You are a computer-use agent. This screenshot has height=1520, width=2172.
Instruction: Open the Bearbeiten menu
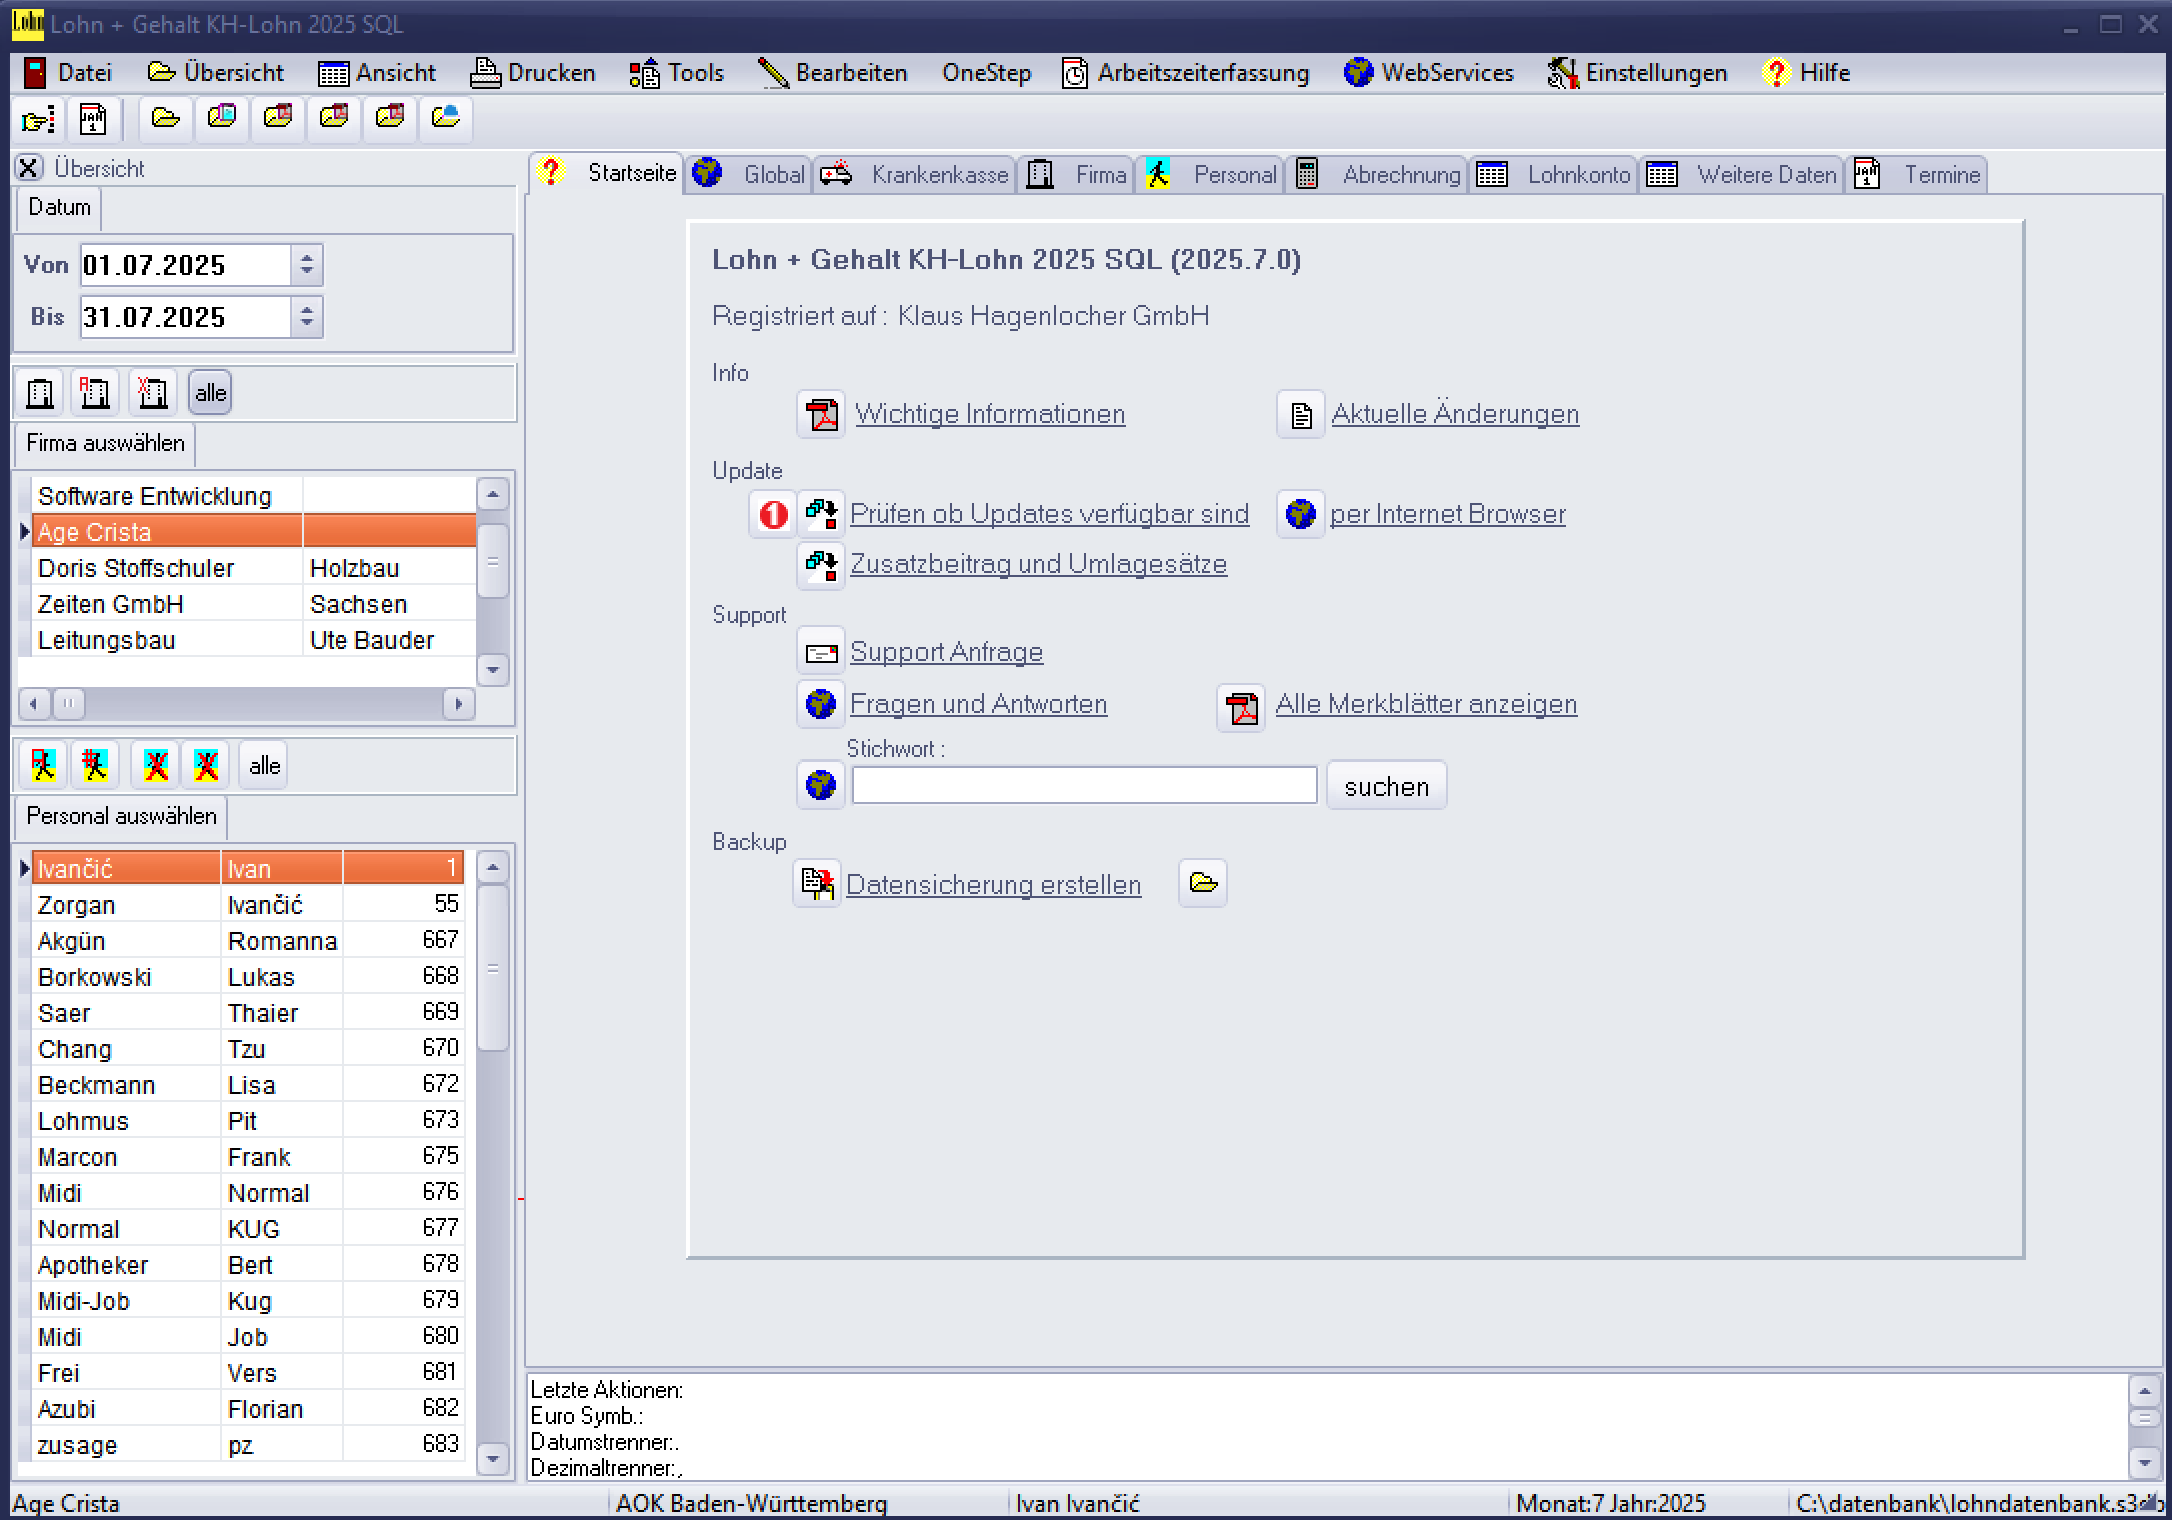(832, 73)
